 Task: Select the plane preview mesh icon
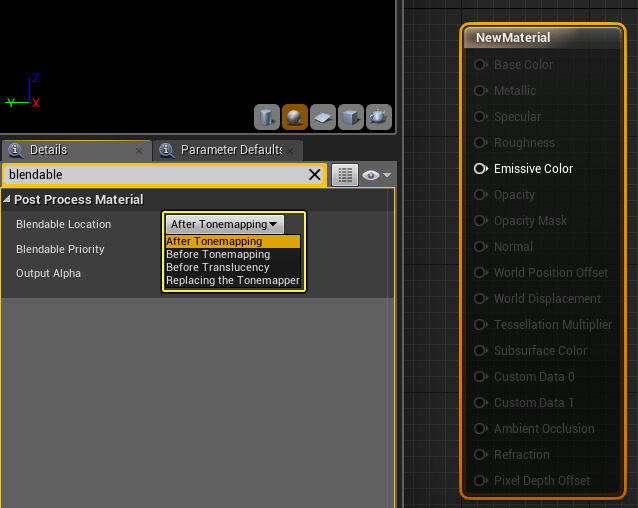pyautogui.click(x=323, y=118)
